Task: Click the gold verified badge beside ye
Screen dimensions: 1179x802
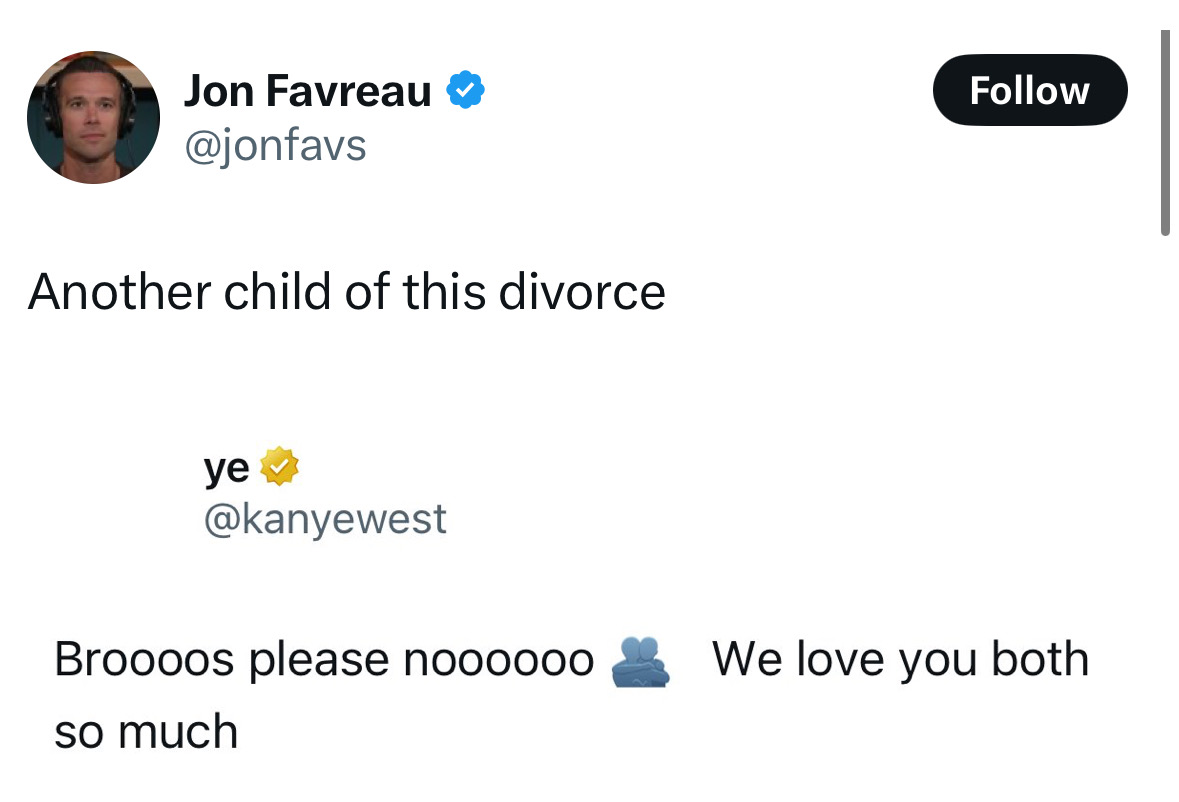Action: click(x=280, y=466)
